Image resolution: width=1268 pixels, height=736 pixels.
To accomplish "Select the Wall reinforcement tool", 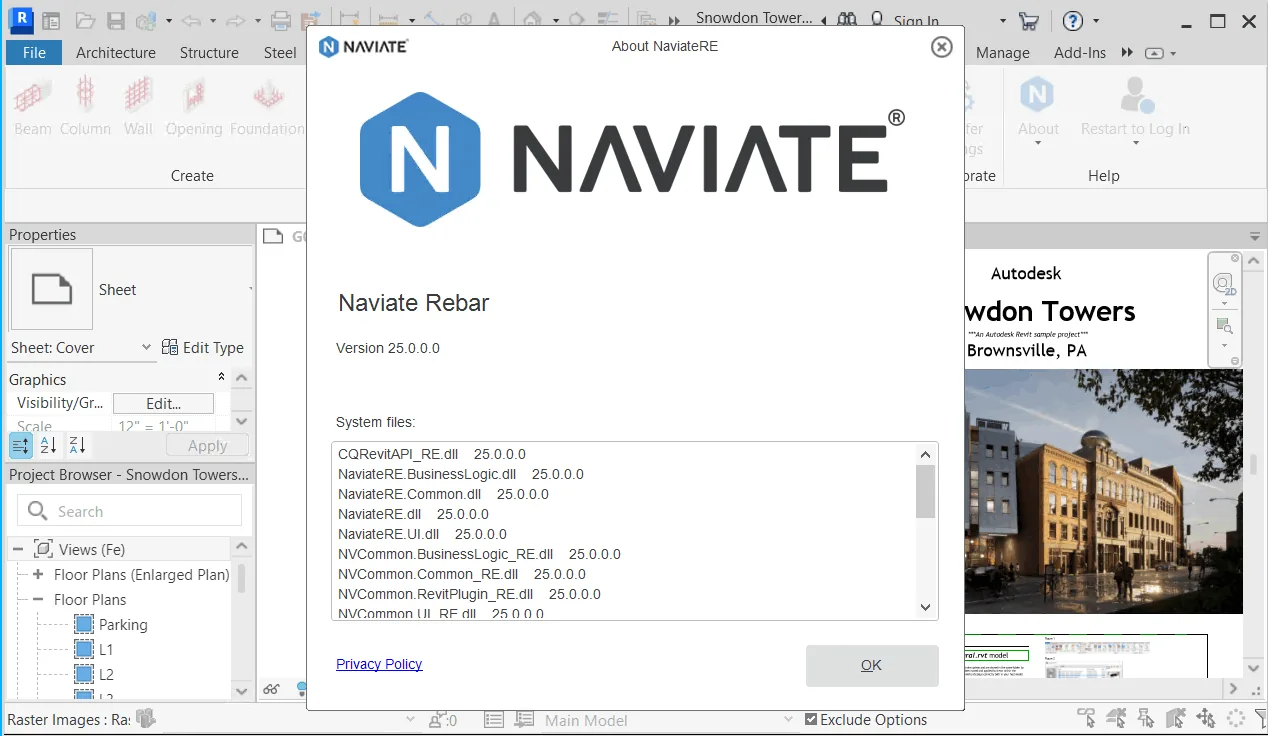I will (x=138, y=107).
